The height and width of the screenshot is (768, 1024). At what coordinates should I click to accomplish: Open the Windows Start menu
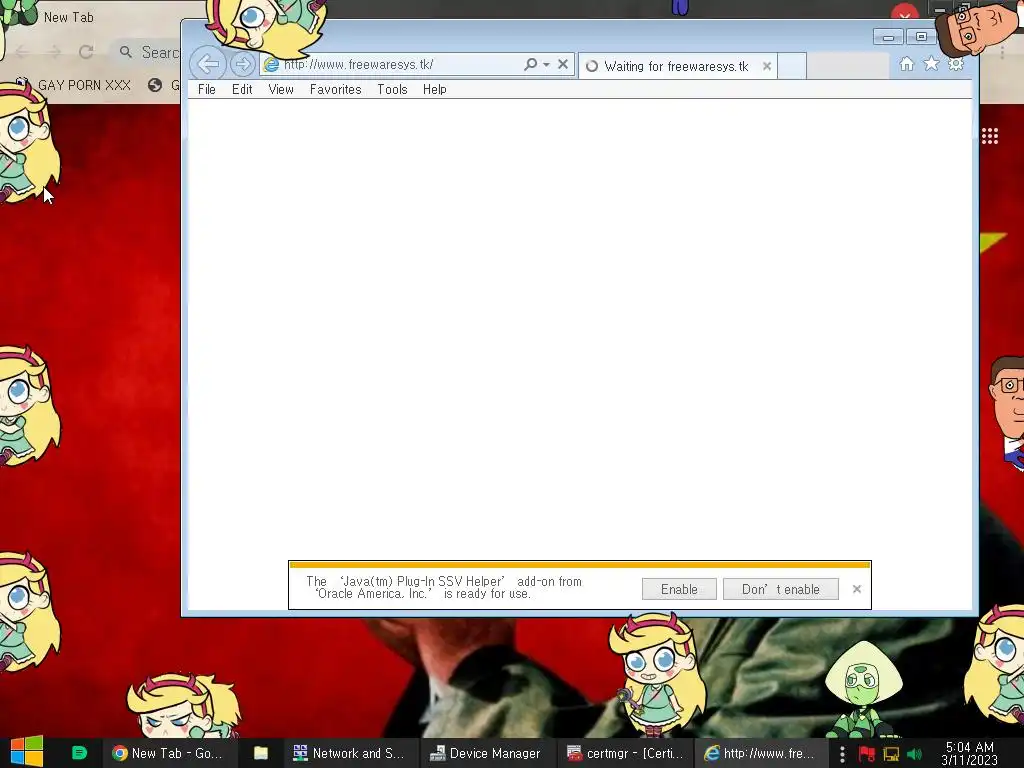(27, 752)
